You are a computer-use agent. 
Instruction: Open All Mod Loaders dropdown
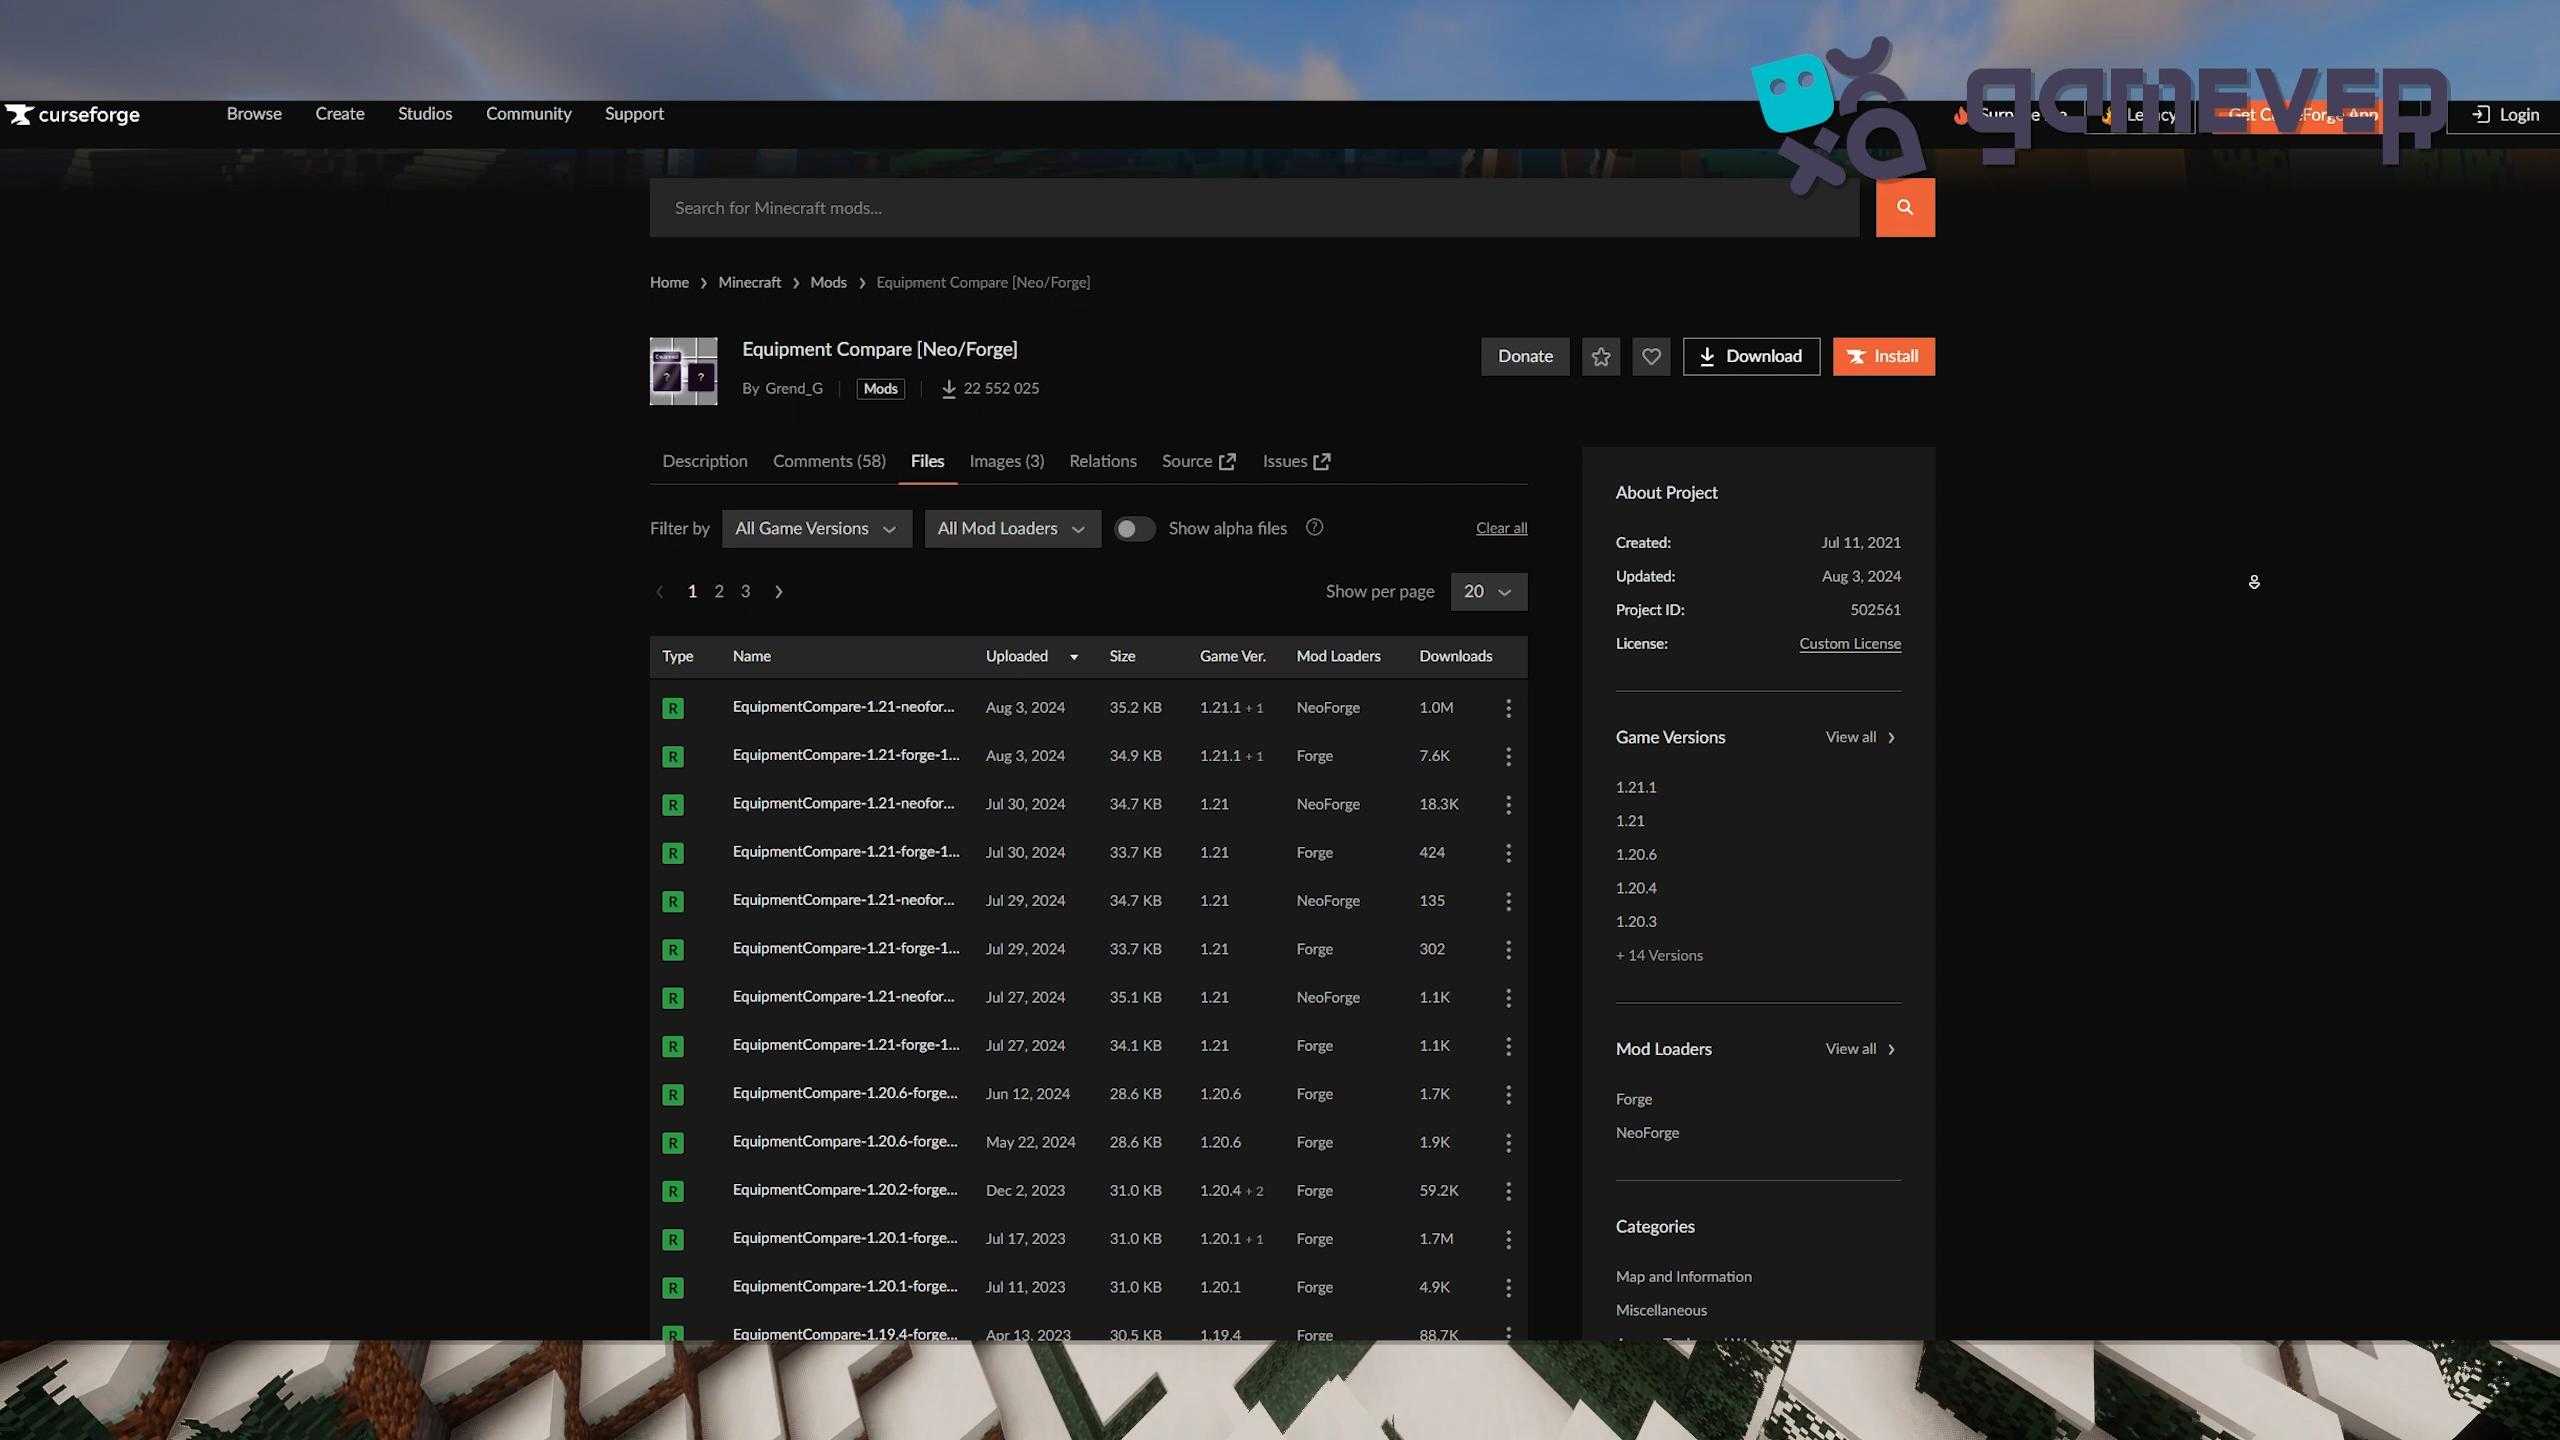click(1012, 528)
